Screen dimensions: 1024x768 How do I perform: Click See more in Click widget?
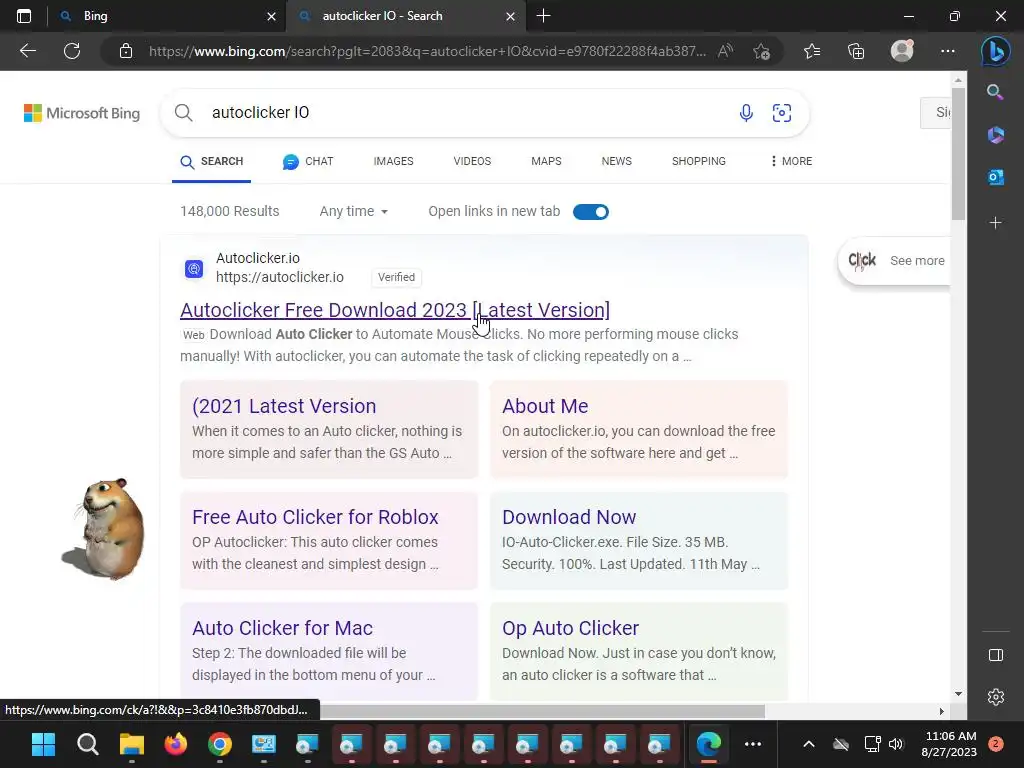click(x=917, y=261)
